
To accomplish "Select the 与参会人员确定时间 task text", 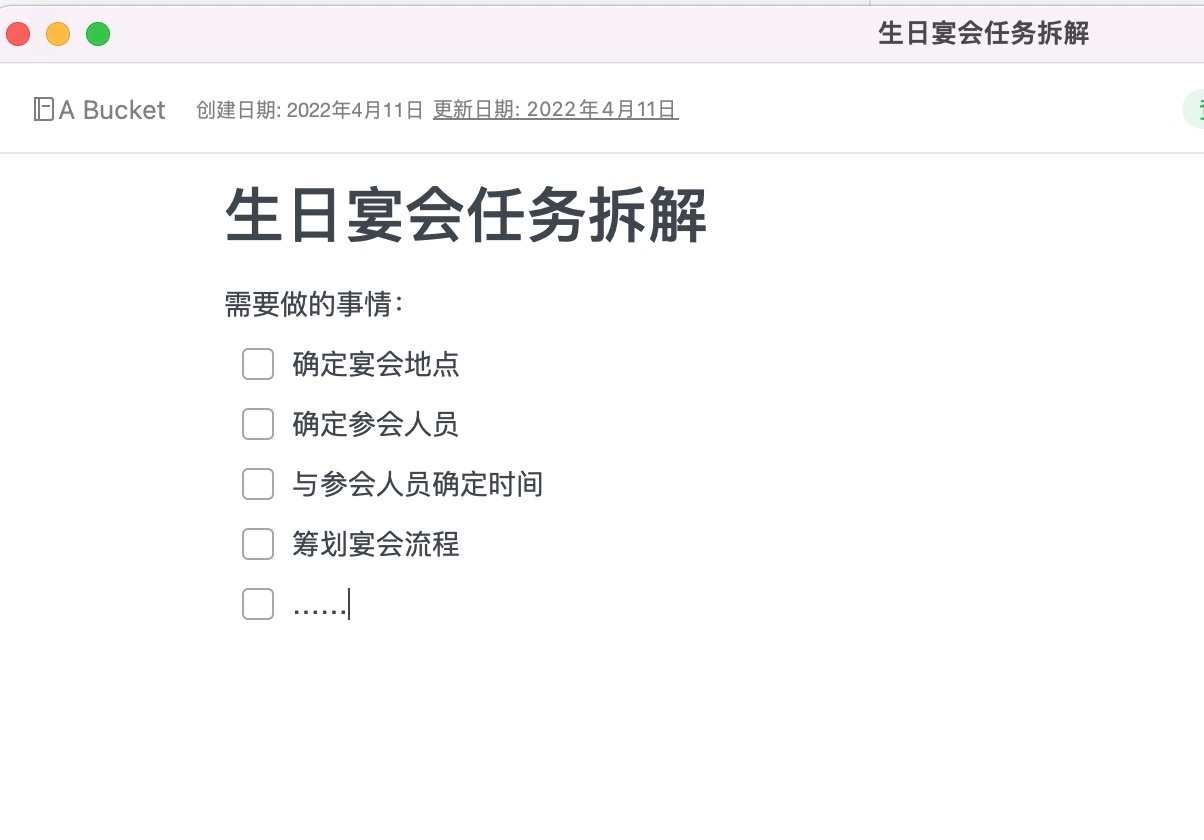I will point(418,484).
